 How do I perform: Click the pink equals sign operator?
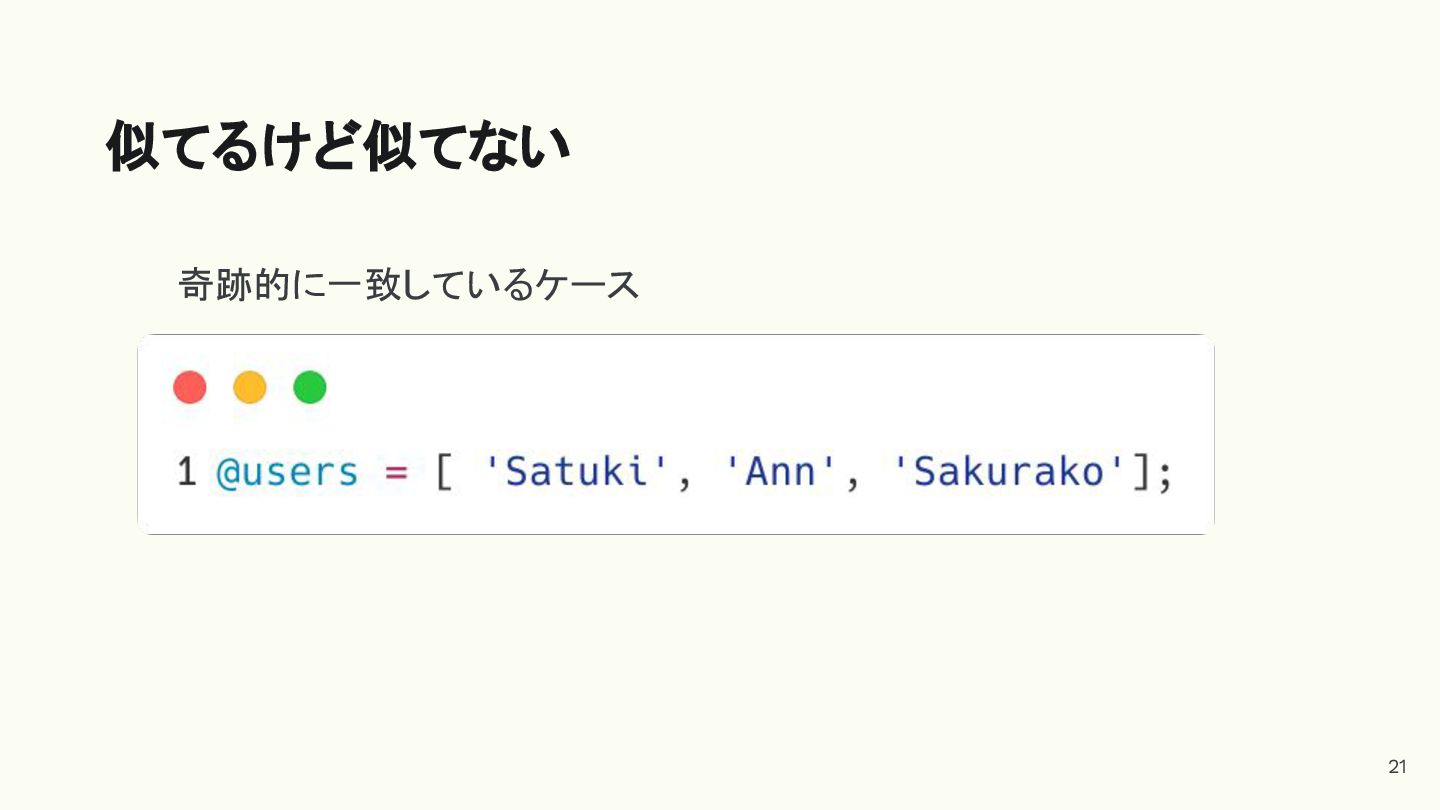tap(397, 473)
